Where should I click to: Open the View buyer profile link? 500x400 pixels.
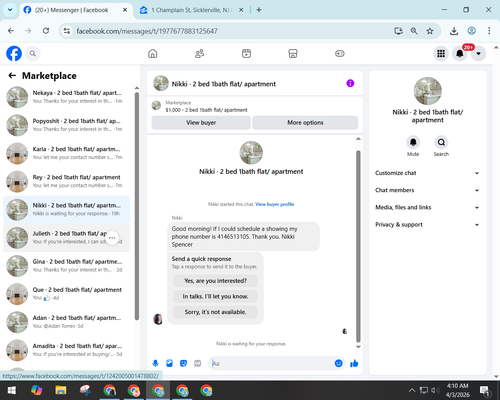[x=275, y=204]
